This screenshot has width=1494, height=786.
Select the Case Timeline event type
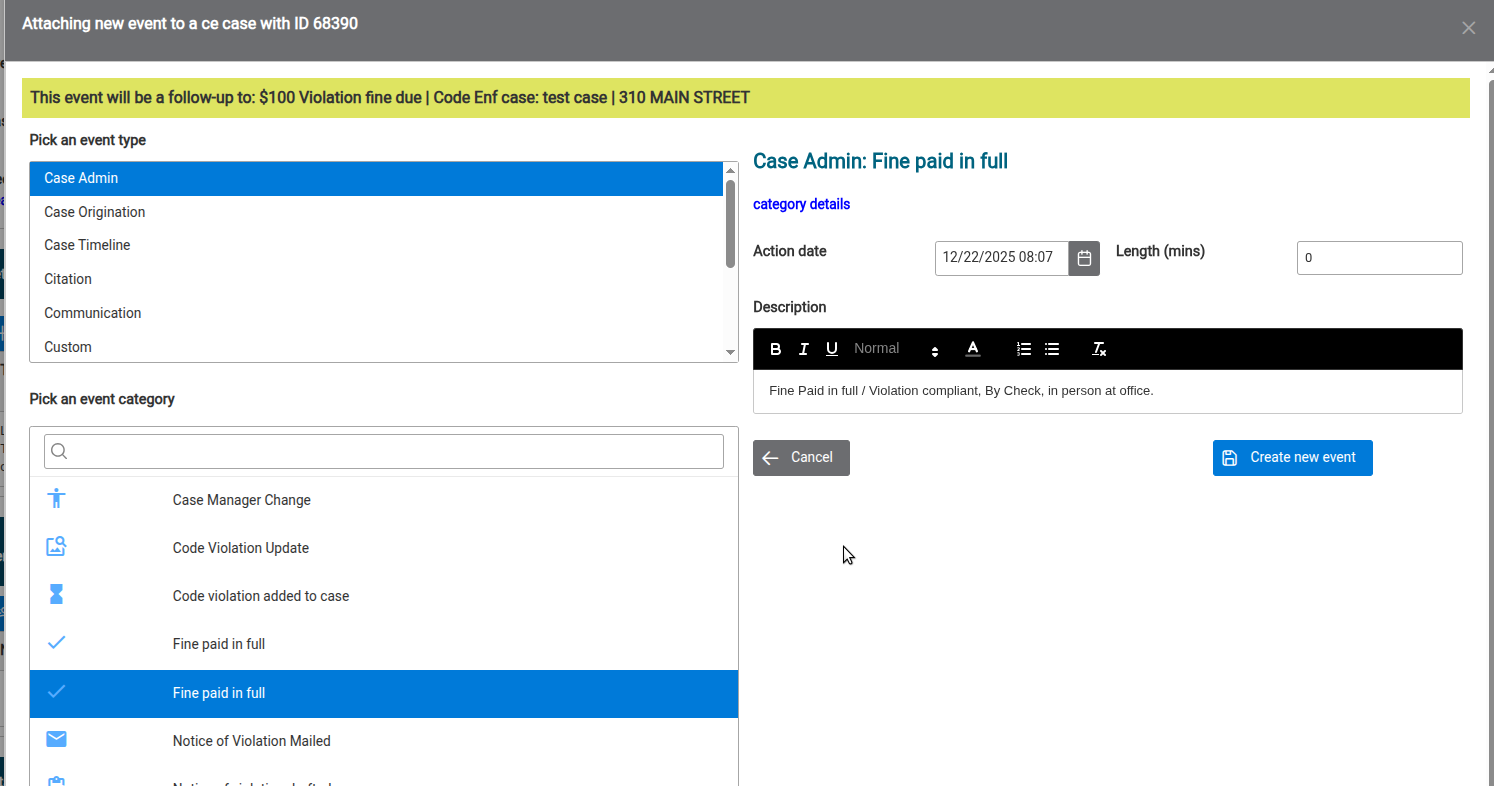(377, 245)
